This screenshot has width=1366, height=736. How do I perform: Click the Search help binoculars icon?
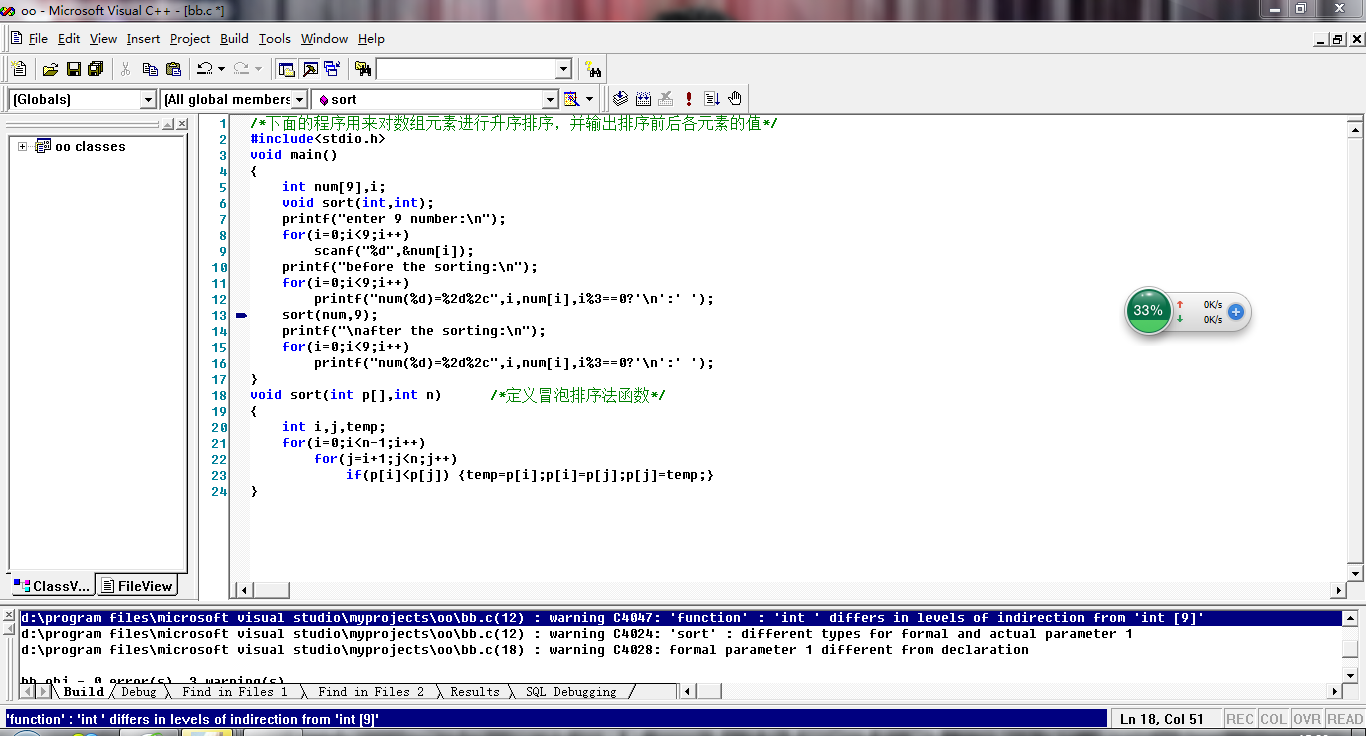coord(593,69)
